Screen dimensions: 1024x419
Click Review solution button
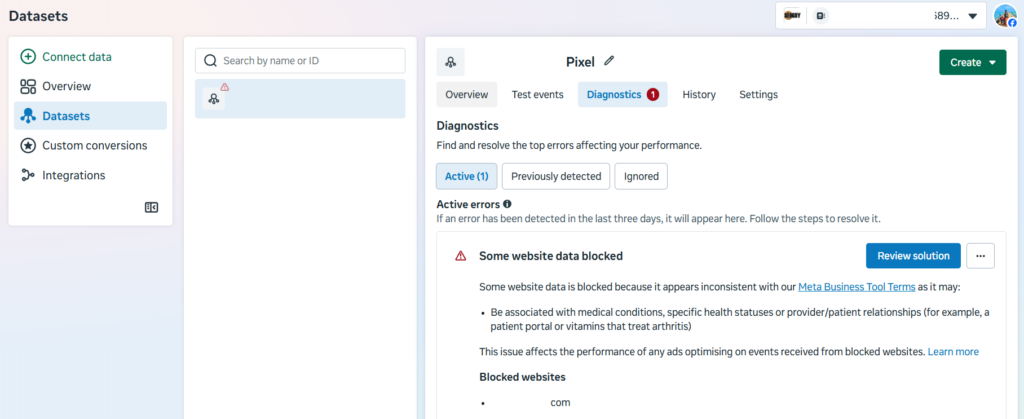point(913,256)
